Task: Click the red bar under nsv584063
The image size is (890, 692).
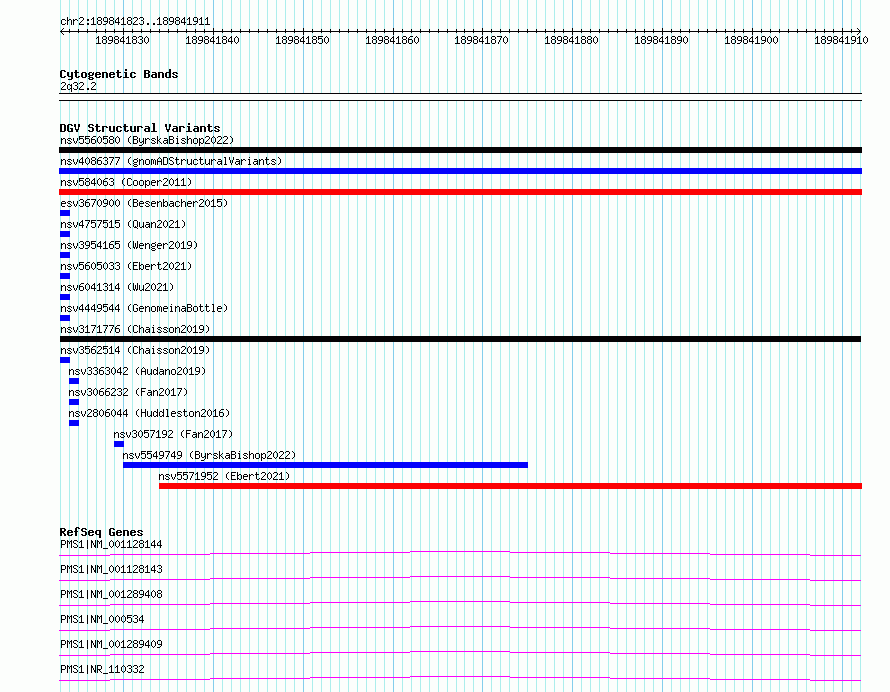Action: (460, 192)
